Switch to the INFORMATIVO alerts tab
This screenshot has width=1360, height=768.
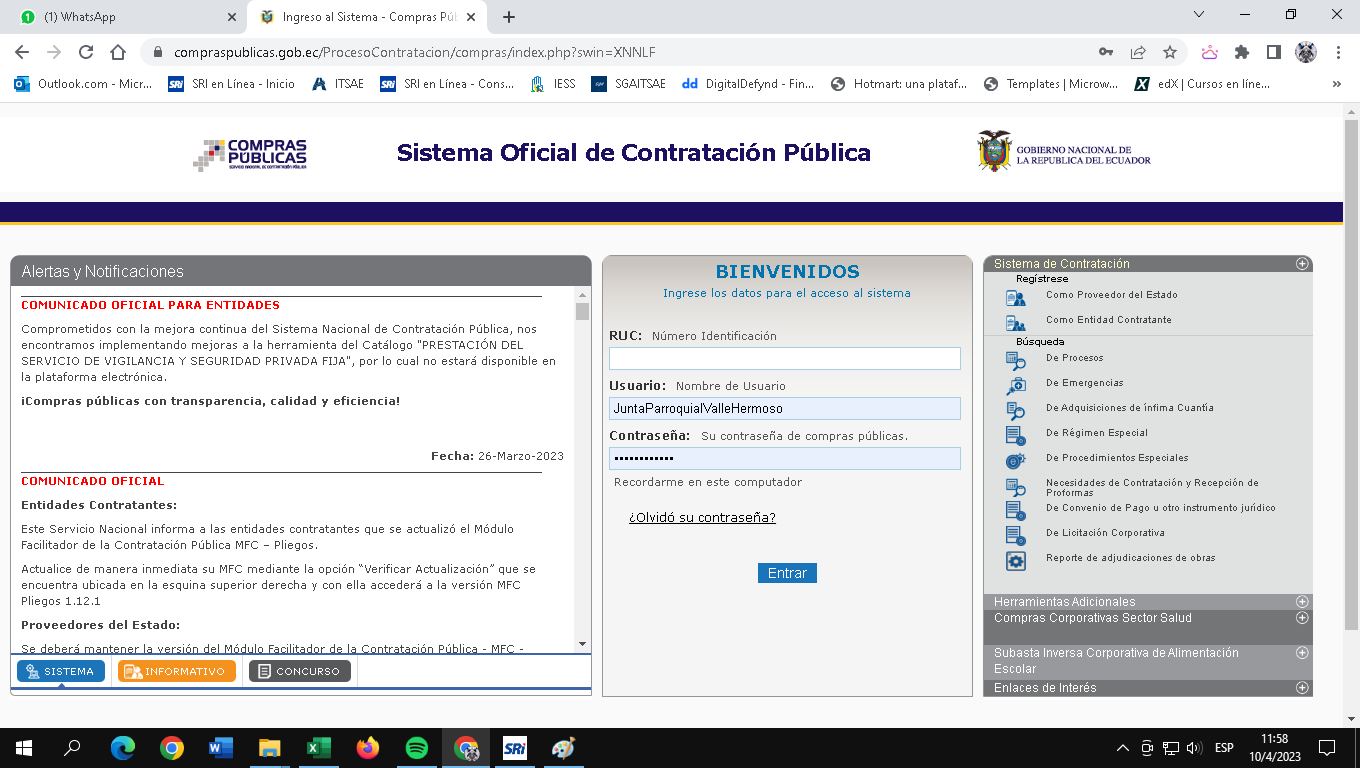tap(177, 671)
